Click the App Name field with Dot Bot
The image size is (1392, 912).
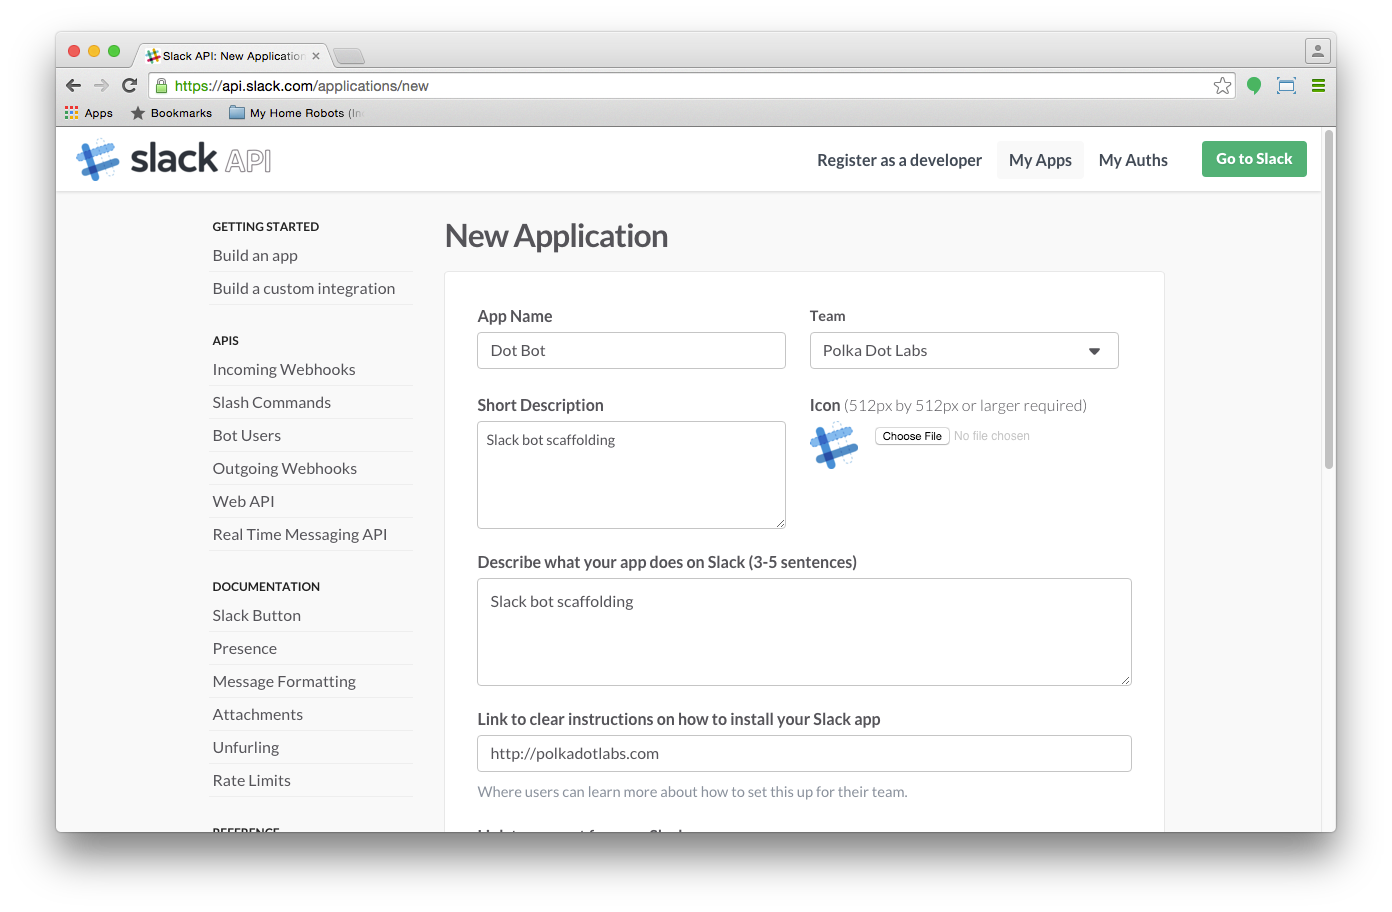(x=632, y=351)
